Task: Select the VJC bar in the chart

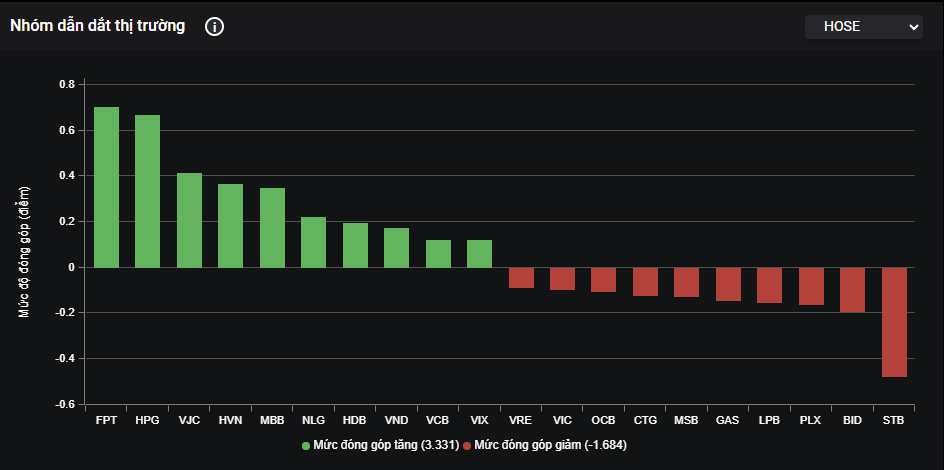Action: tap(190, 220)
